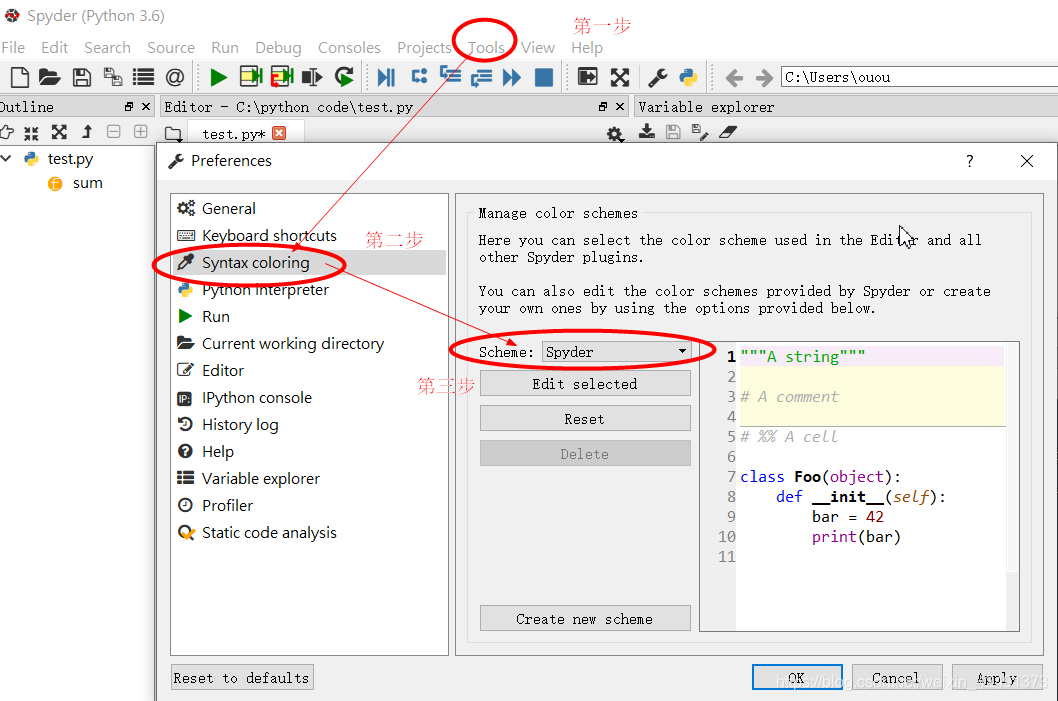Click the debugger Continue execution icon
Screen dimensions: 1058x701
click(512, 78)
